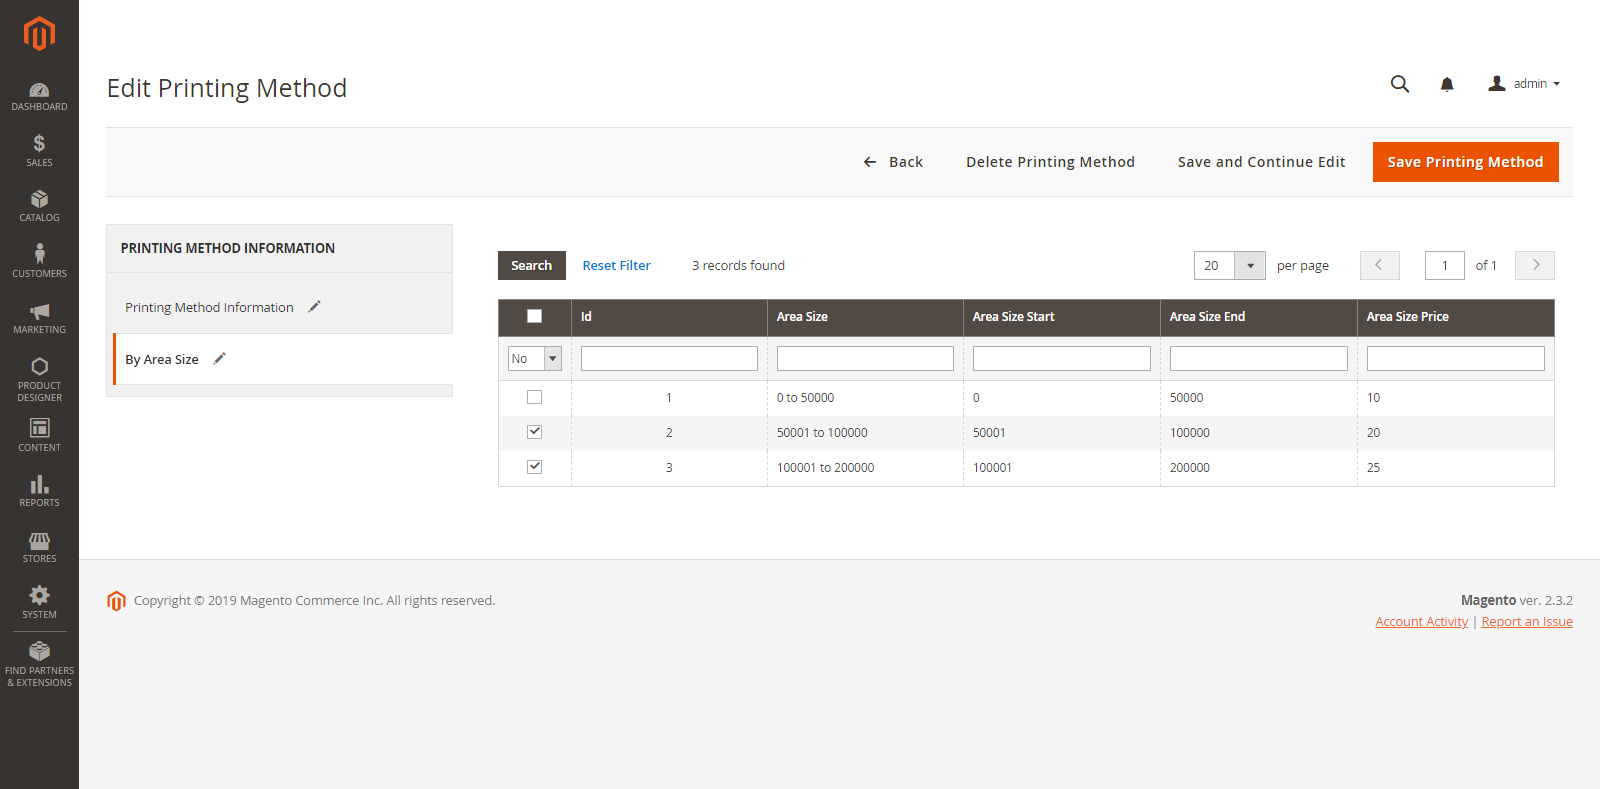Image resolution: width=1600 pixels, height=789 pixels.
Task: Expand the 20 per page dropdown
Action: (1230, 265)
